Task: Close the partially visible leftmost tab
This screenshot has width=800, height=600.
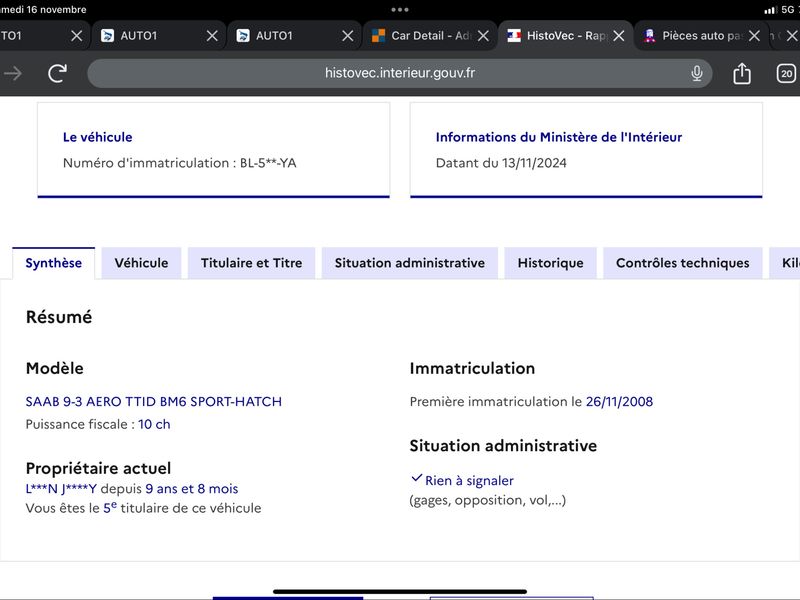Action: coord(77,36)
